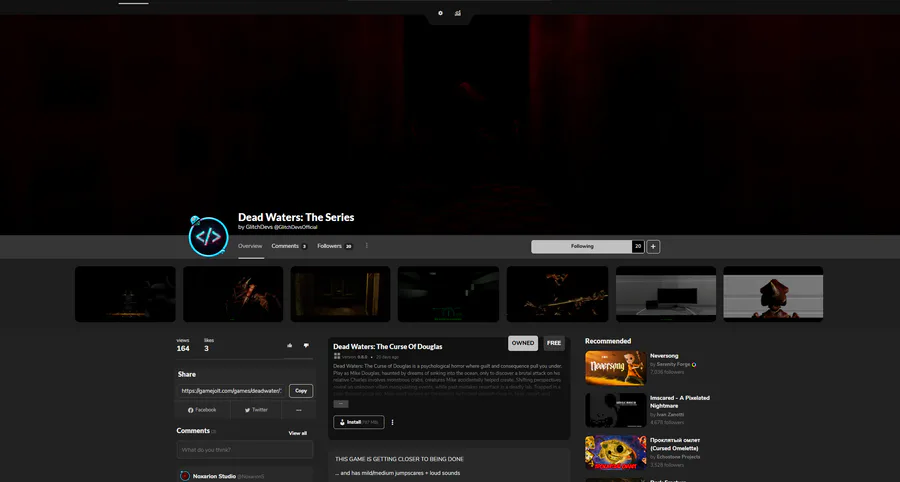Open the Echostone Projects developer link

click(x=678, y=457)
